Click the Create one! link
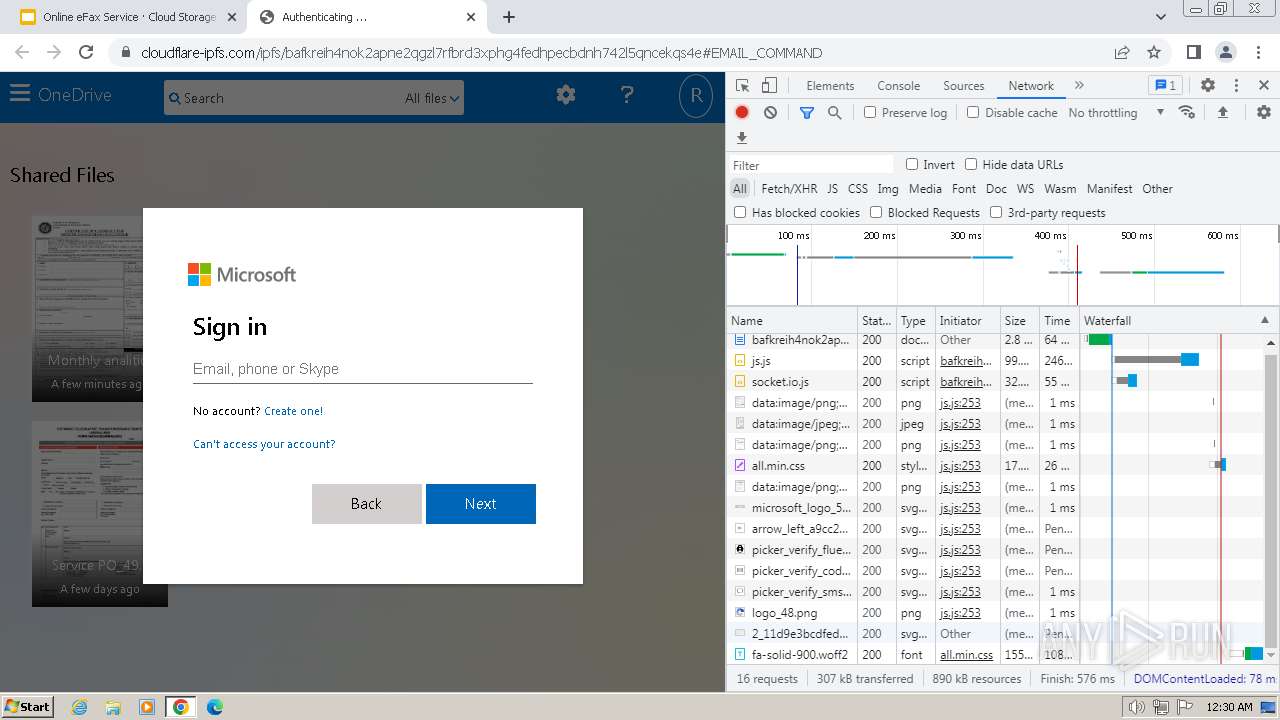The width and height of the screenshot is (1280, 720). coord(293,411)
